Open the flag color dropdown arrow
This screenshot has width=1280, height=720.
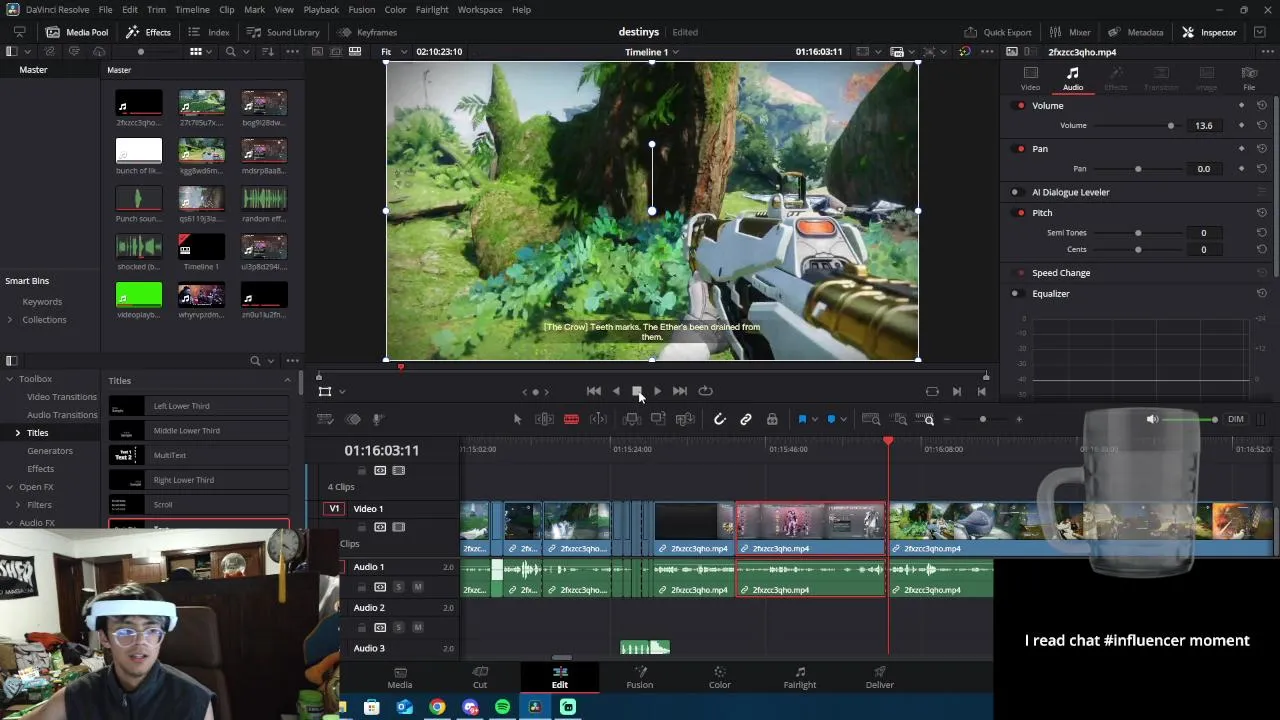pyautogui.click(x=815, y=420)
